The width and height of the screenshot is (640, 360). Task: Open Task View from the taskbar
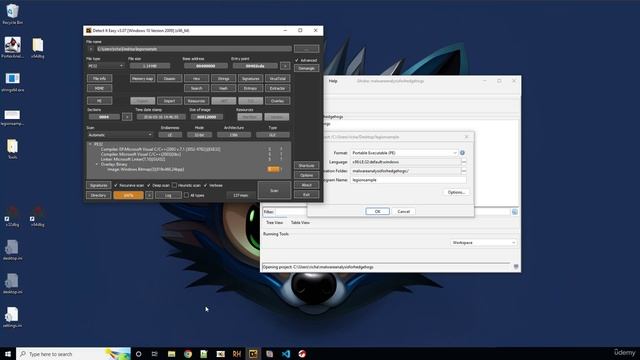click(155, 354)
